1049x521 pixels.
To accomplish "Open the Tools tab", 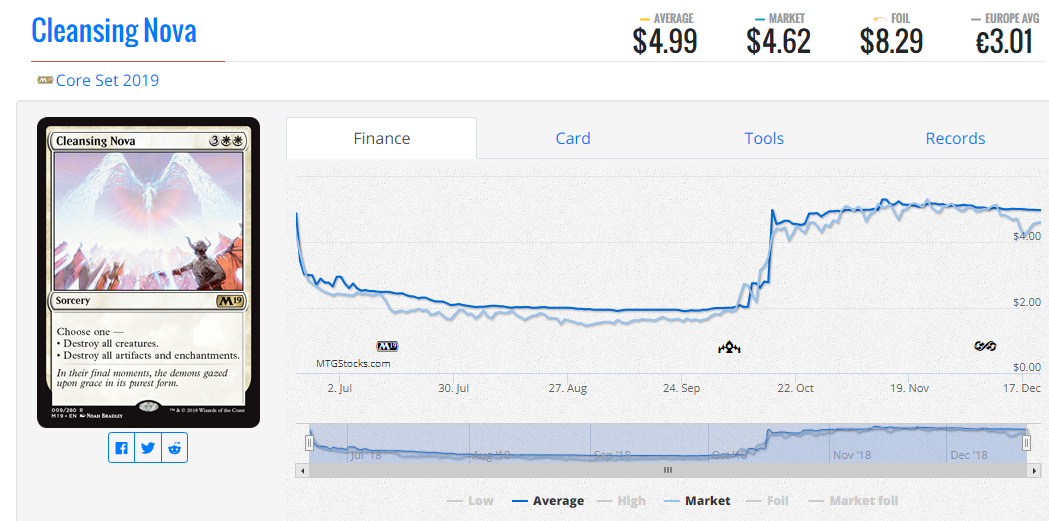I will pyautogui.click(x=764, y=138).
